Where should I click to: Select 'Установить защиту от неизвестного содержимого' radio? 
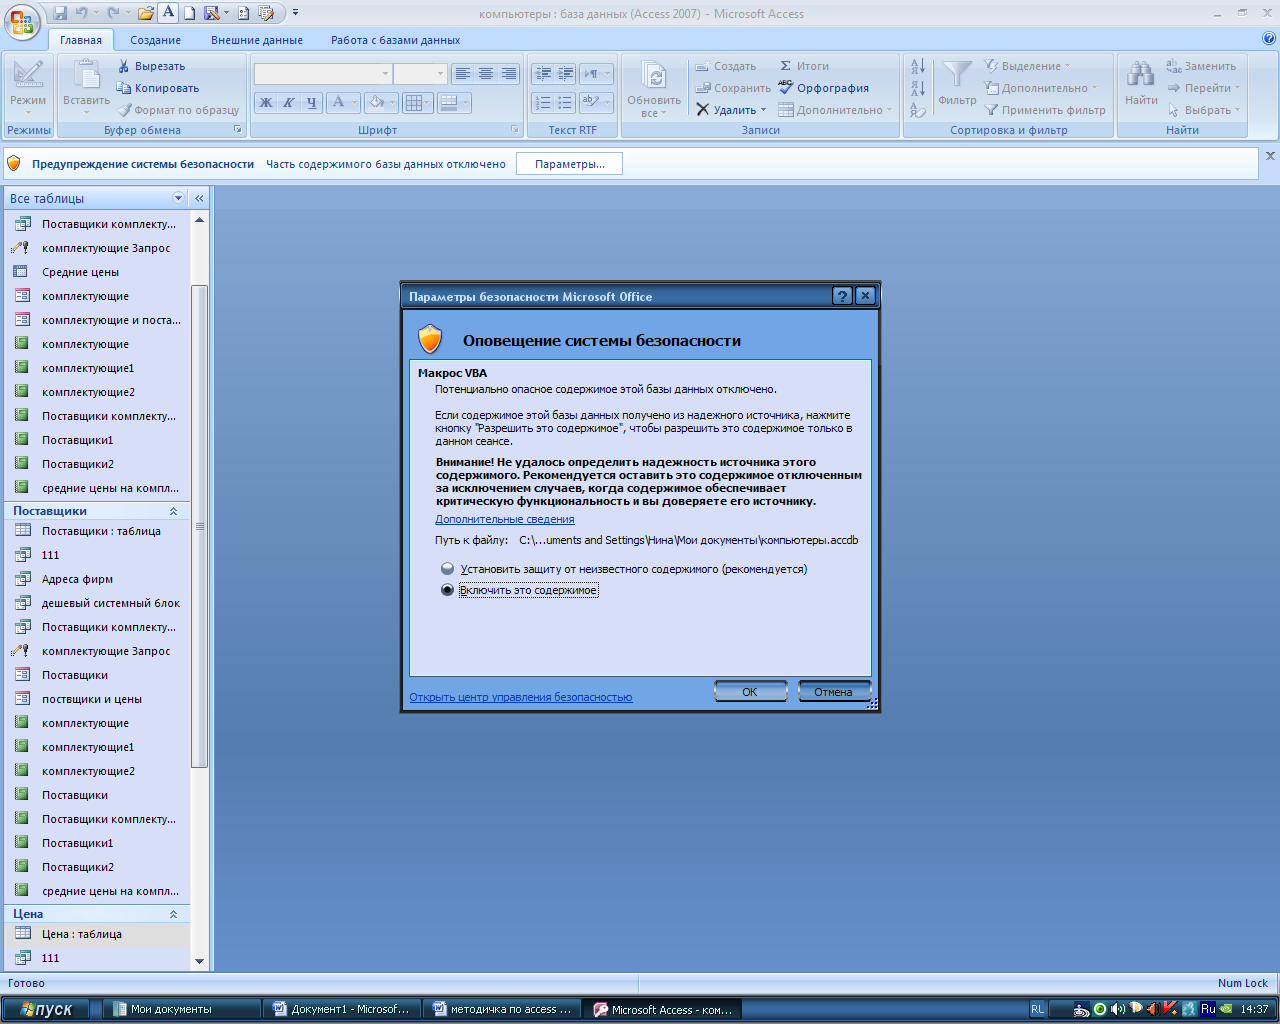click(x=448, y=569)
